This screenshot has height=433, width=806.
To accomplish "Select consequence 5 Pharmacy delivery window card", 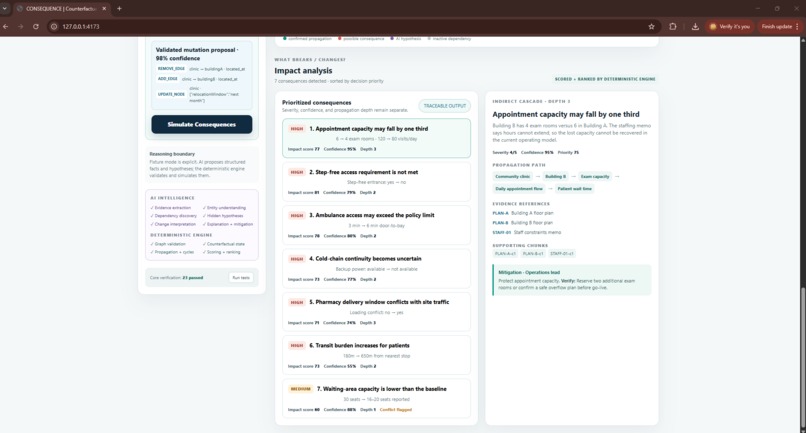I will coord(376,312).
